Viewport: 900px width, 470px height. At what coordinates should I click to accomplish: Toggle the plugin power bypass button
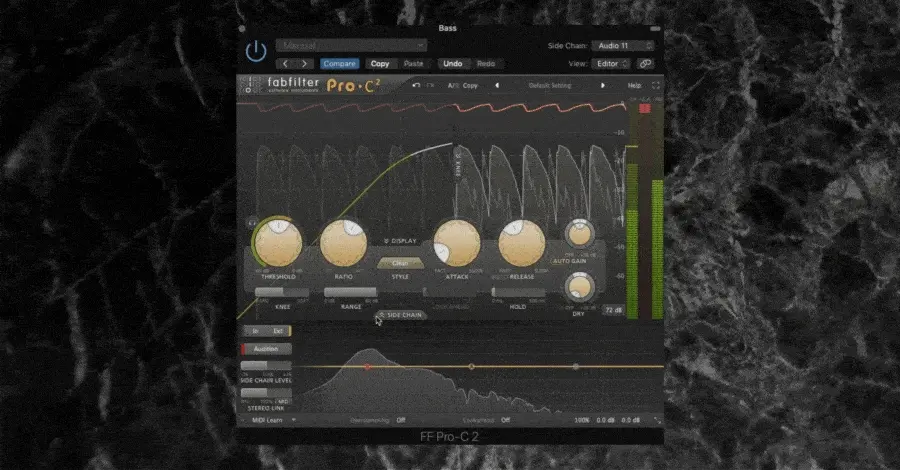(256, 52)
